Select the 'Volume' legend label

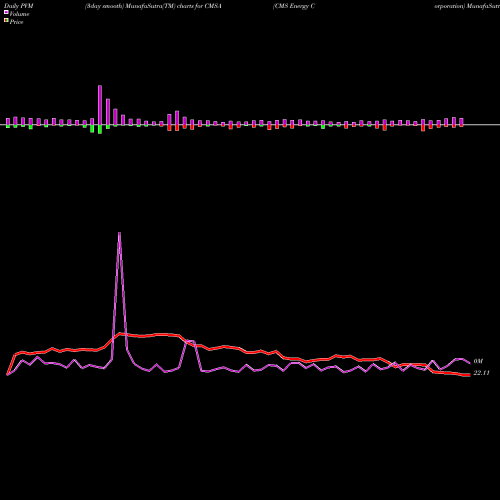pyautogui.click(x=19, y=14)
